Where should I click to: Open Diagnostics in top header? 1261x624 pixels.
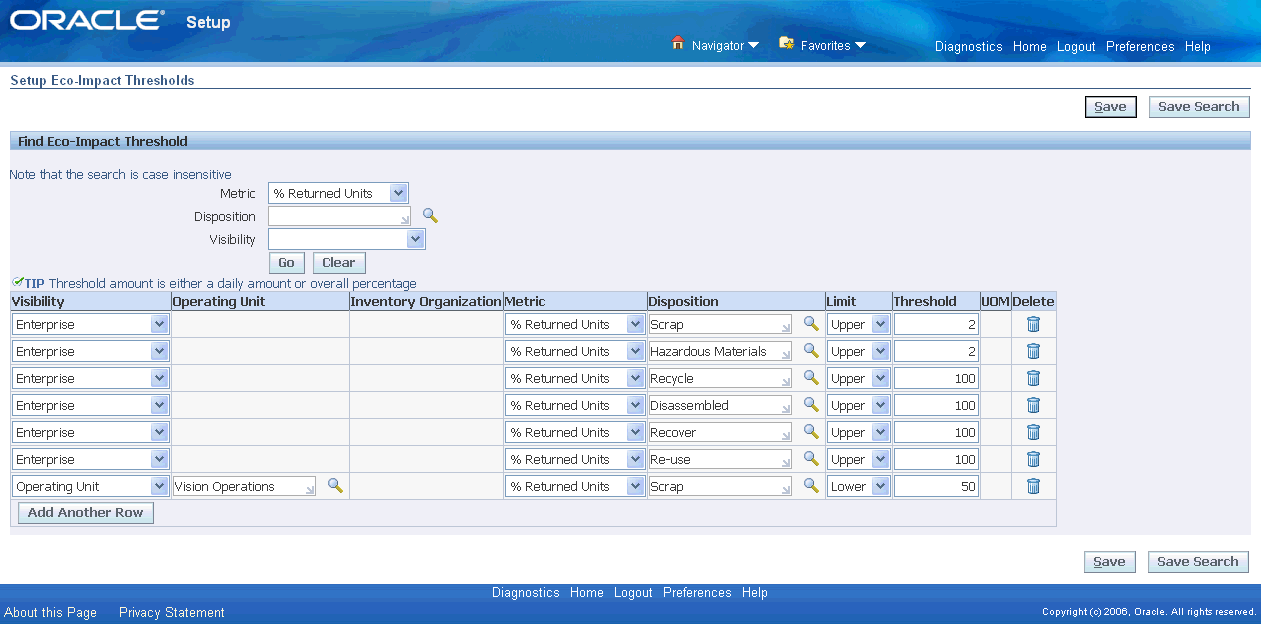(968, 47)
